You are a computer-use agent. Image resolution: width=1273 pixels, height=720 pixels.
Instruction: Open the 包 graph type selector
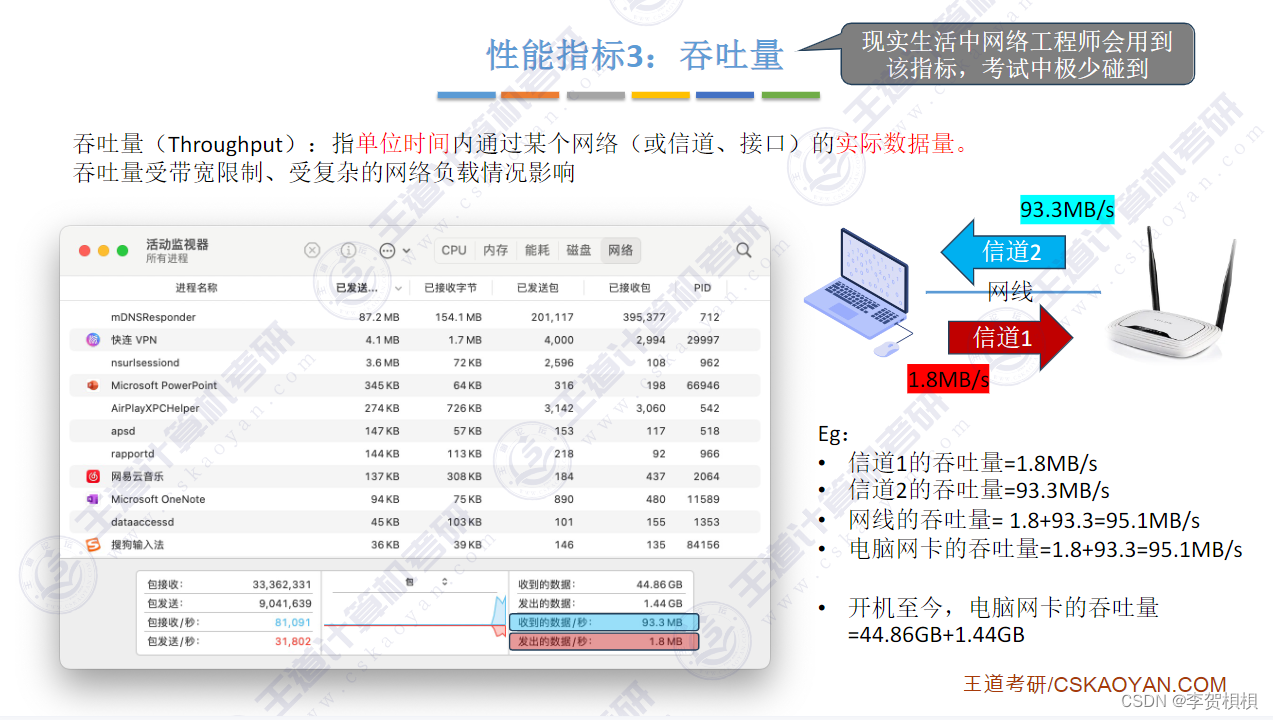(426, 582)
